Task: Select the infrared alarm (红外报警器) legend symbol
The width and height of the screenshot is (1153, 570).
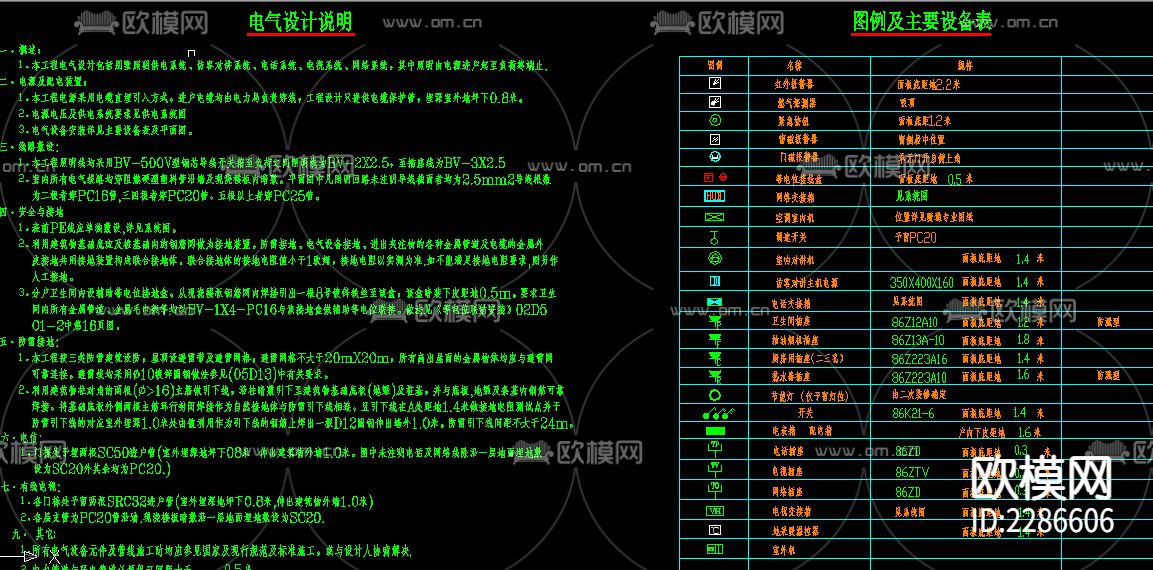Action: (715, 84)
